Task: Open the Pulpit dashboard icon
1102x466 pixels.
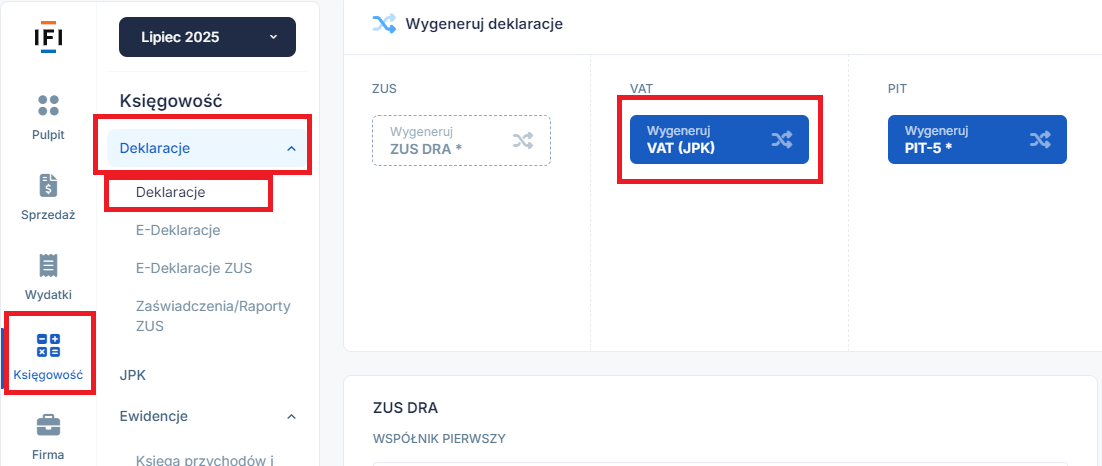Action: [x=48, y=105]
